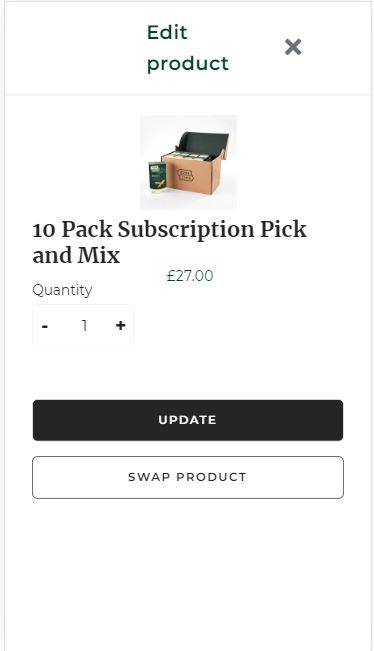Click the 10 Pack Subscription title

169,242
